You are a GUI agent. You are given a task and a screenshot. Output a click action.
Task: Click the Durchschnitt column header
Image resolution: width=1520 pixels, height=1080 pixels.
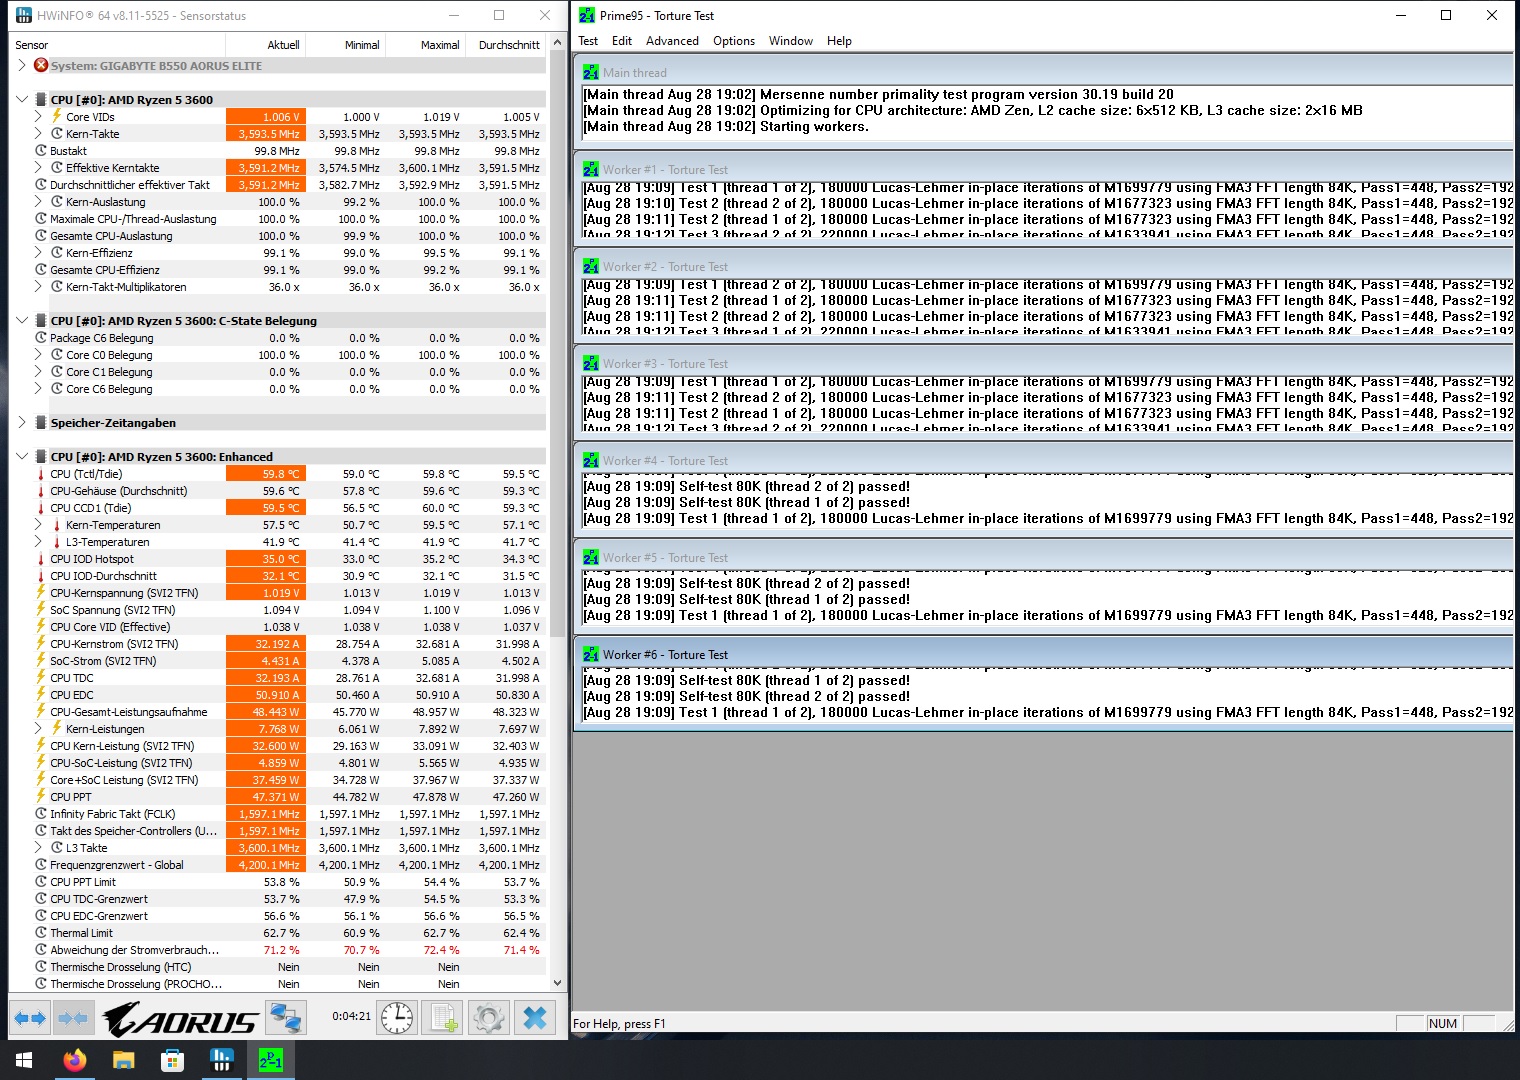click(x=505, y=45)
